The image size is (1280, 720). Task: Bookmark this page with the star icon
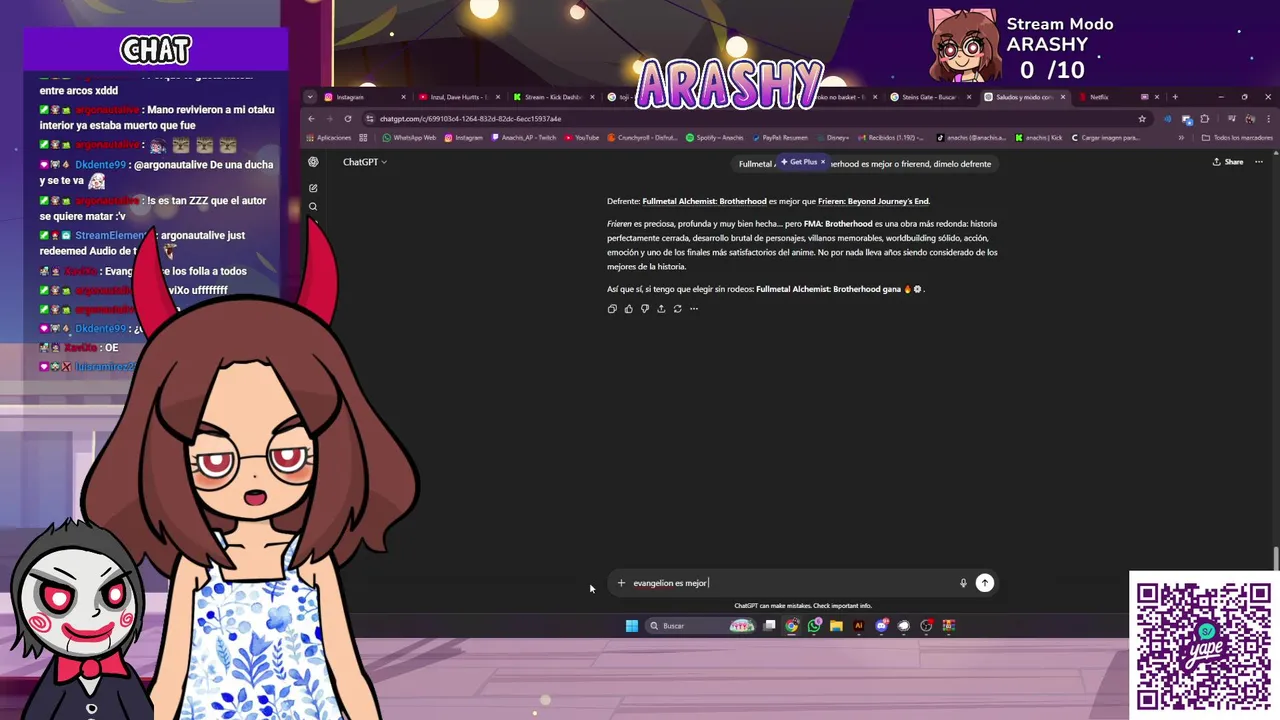click(x=1141, y=118)
